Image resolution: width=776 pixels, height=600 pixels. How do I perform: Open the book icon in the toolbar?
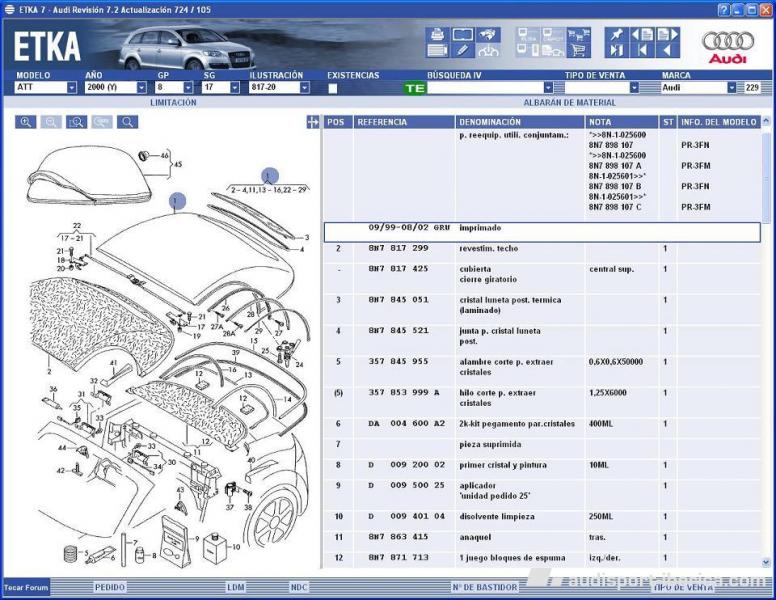[463, 35]
